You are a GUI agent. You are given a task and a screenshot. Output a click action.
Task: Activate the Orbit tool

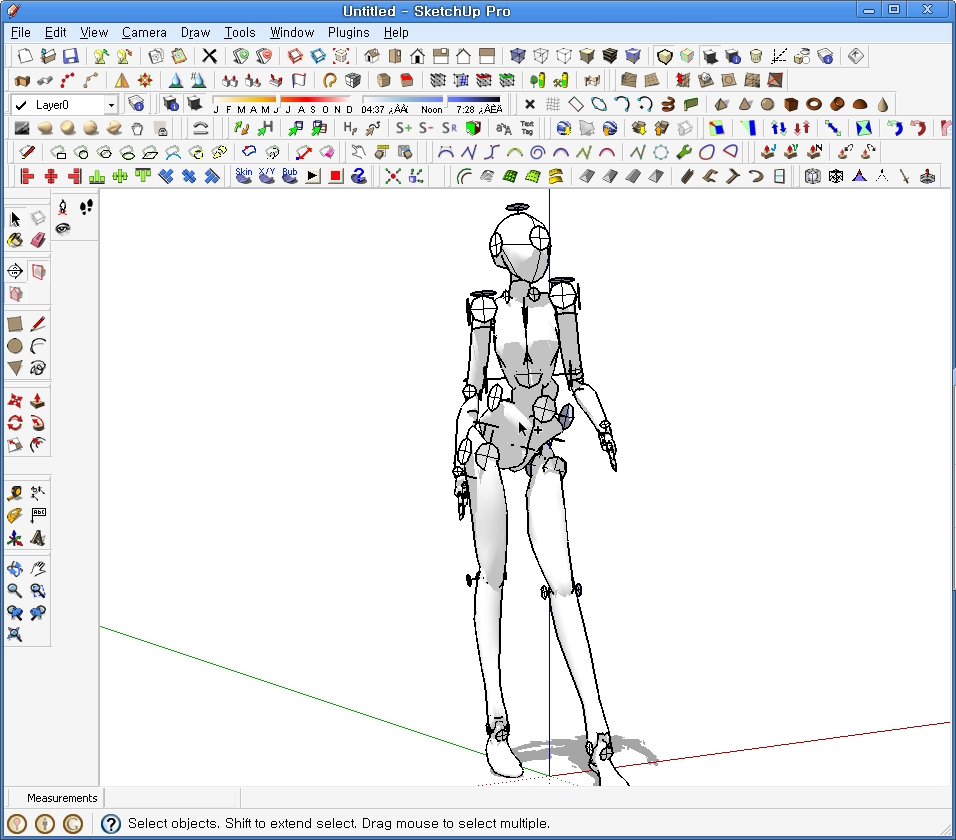click(15, 569)
